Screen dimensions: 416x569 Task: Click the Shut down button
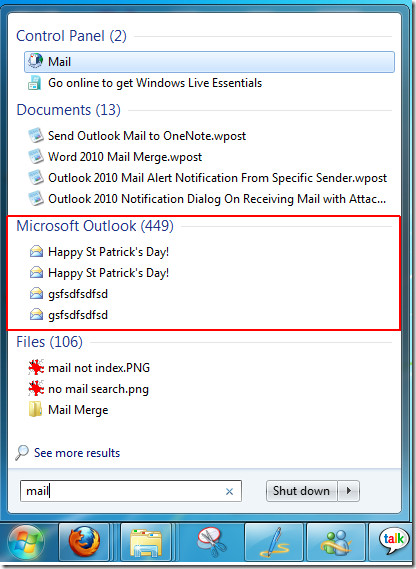click(x=301, y=491)
